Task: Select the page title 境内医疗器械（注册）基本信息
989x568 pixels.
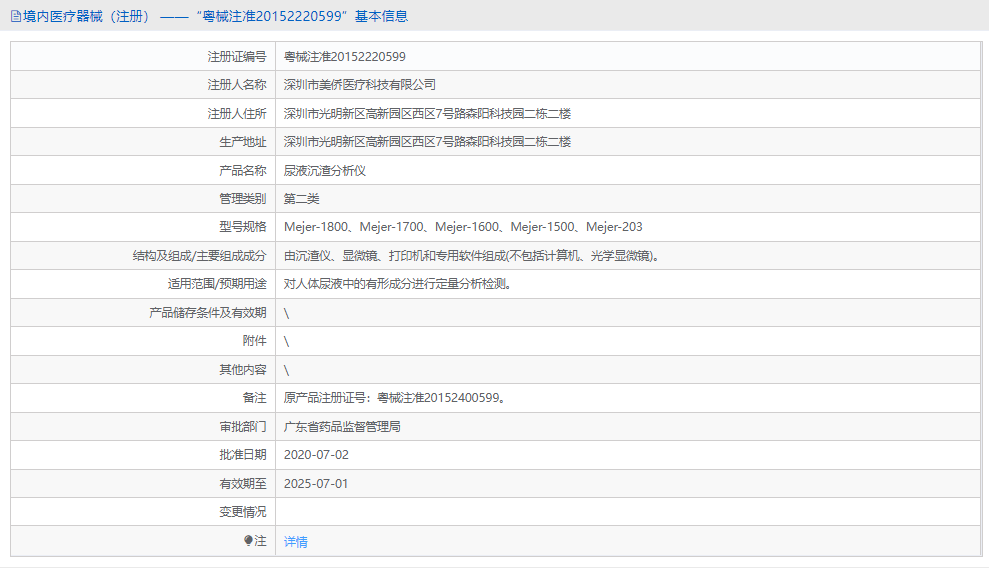Action: point(215,16)
